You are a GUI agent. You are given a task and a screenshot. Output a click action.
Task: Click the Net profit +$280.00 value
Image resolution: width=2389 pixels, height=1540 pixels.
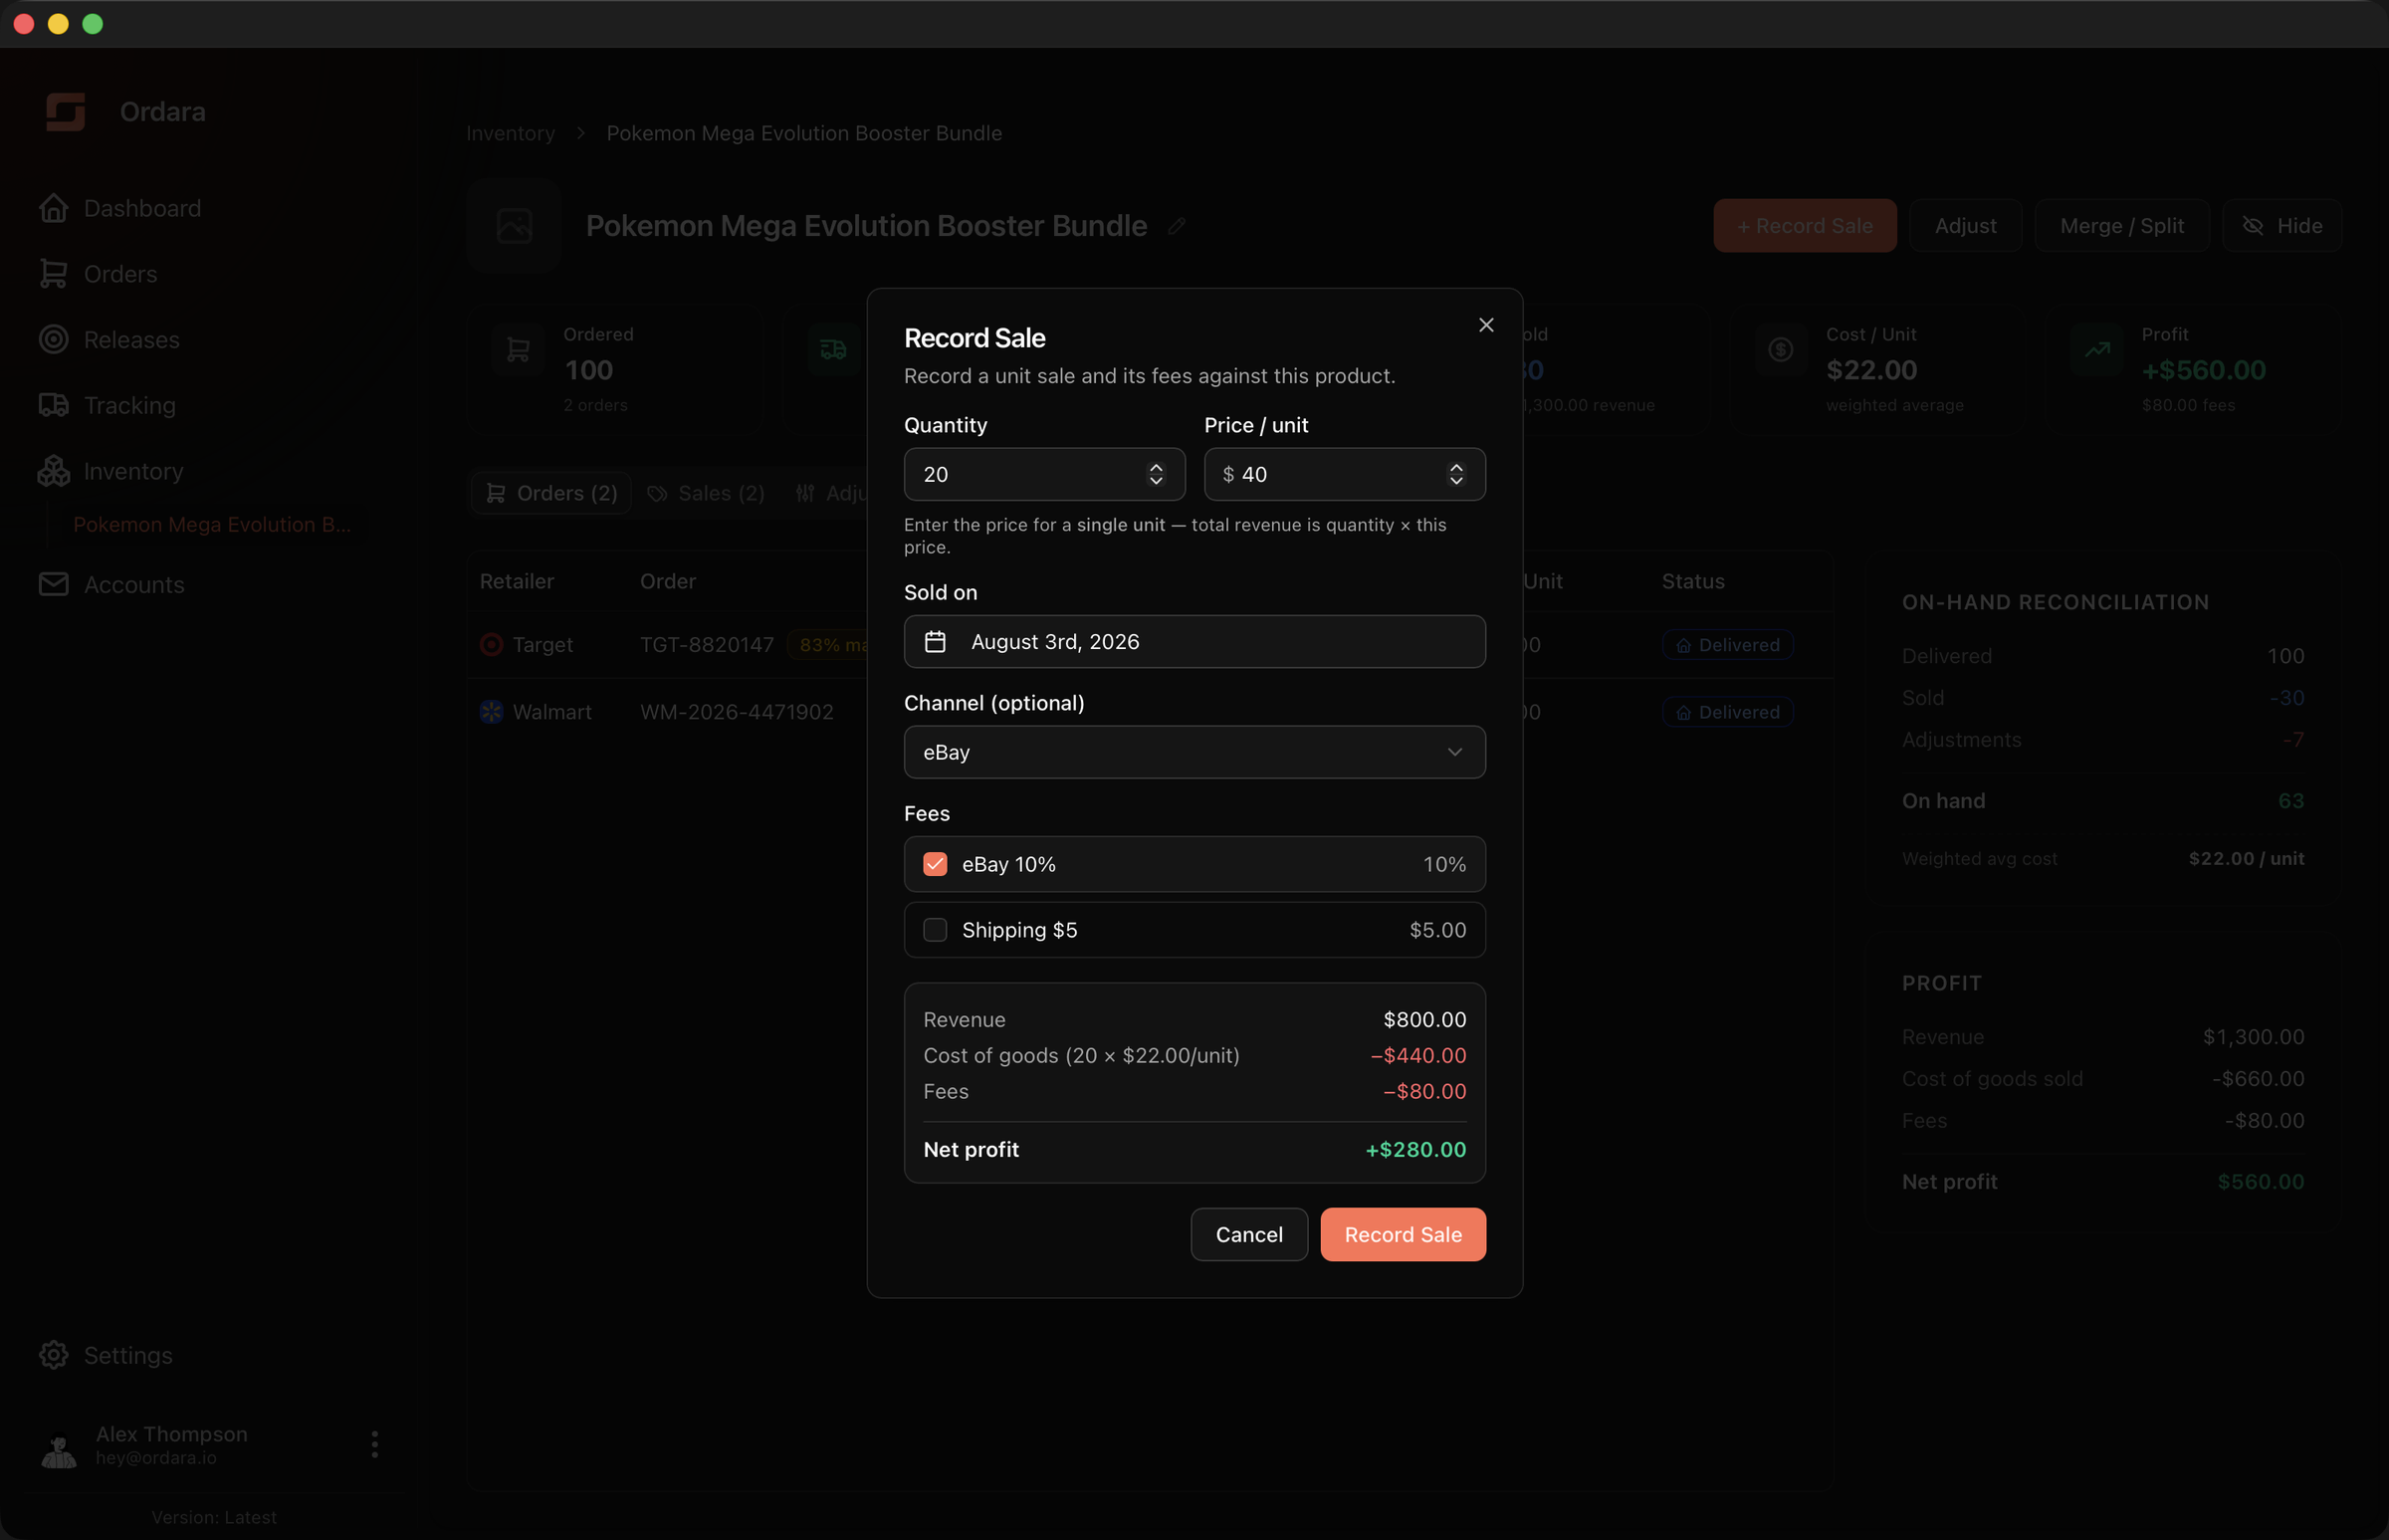(x=1416, y=1149)
